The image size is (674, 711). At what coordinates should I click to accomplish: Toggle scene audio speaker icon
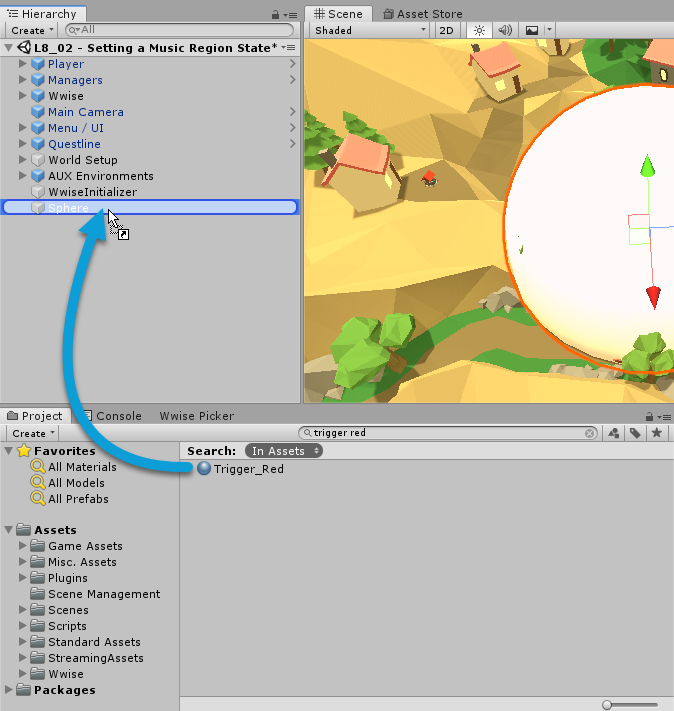[505, 31]
